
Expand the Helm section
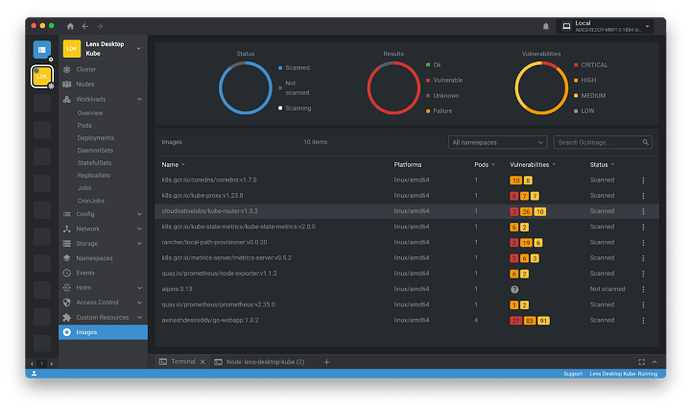click(x=139, y=287)
